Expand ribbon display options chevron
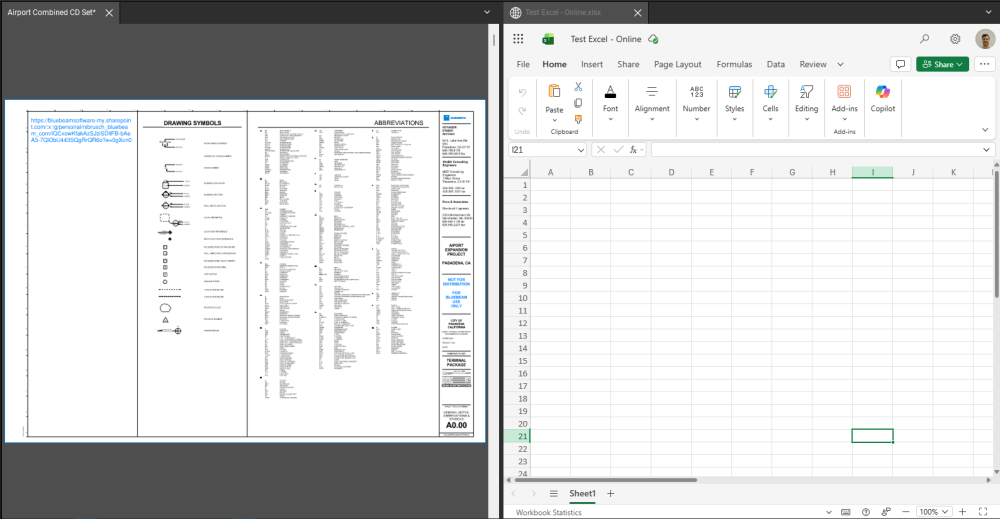 coord(985,130)
